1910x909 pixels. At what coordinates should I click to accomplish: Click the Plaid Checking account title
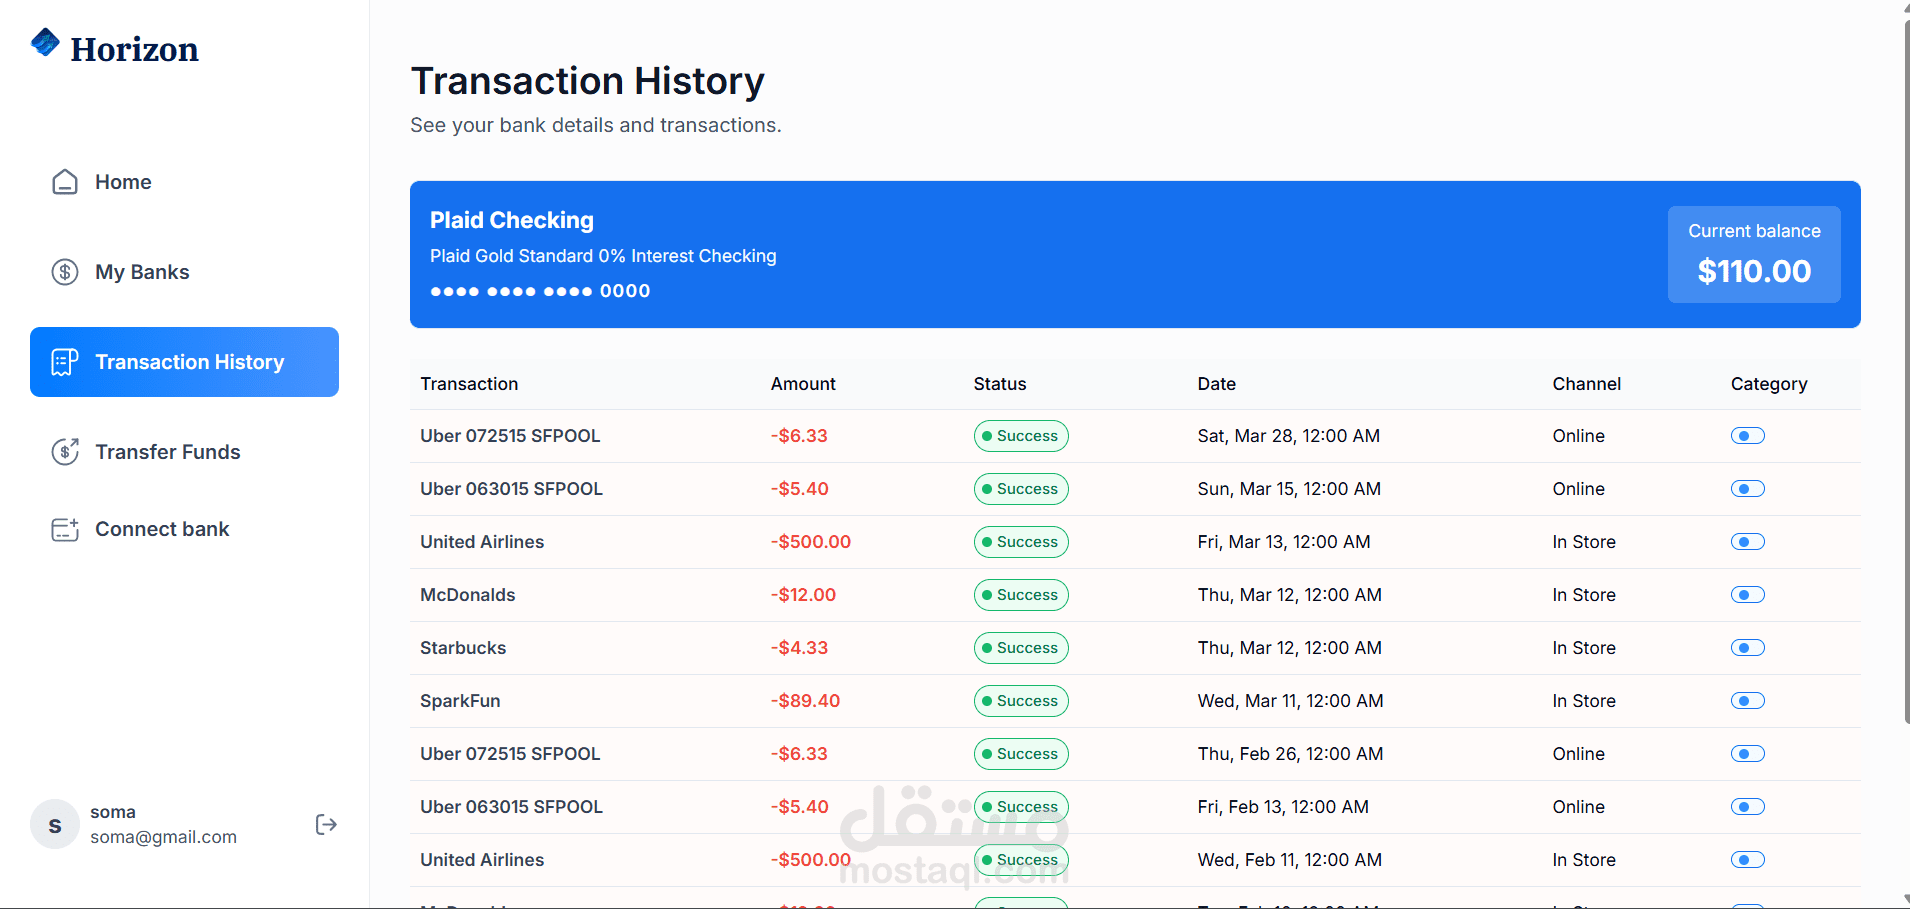[x=512, y=220]
